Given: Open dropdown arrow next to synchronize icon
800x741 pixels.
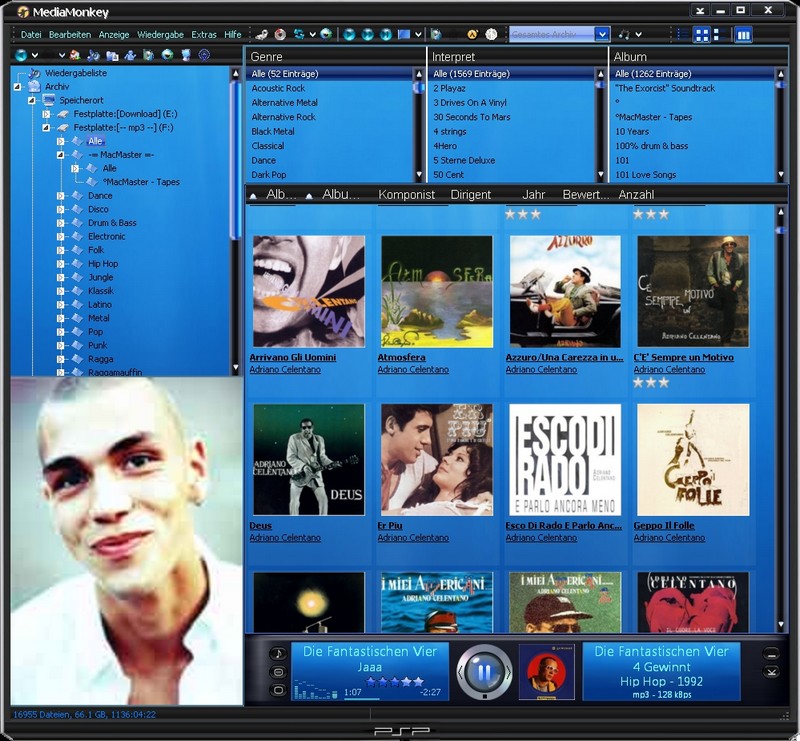Looking at the screenshot, I should 313,34.
